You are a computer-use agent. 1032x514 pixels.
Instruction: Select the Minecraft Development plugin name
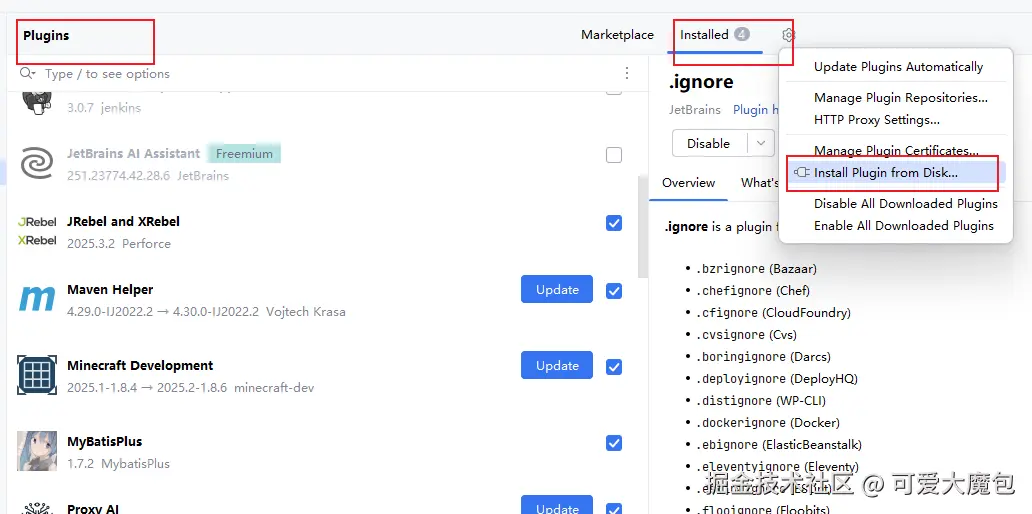coord(140,365)
